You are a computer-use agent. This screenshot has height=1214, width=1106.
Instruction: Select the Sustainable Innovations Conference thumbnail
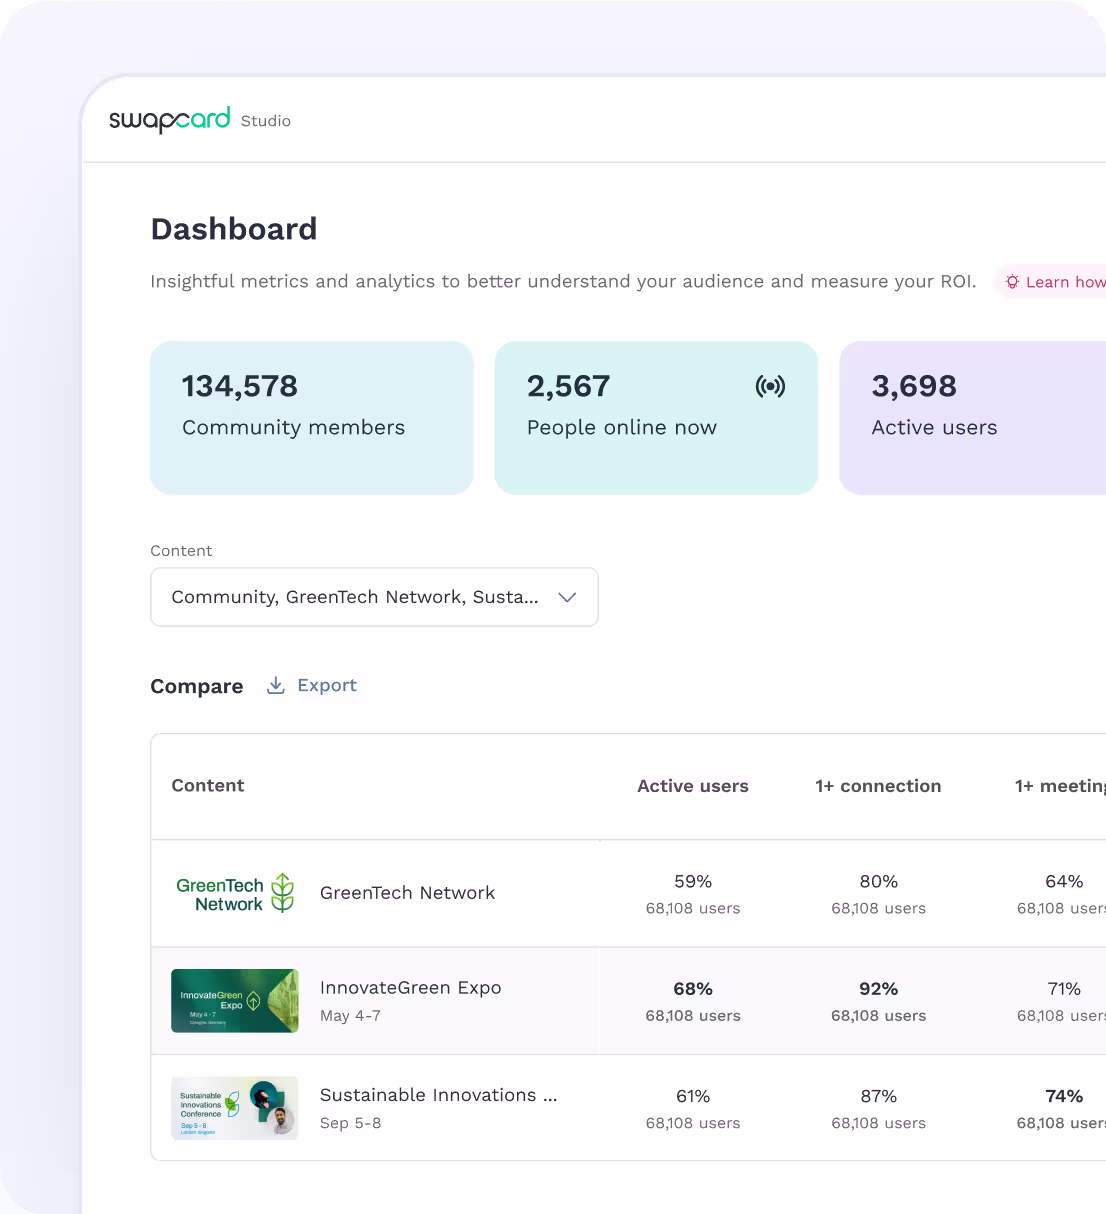(234, 1108)
